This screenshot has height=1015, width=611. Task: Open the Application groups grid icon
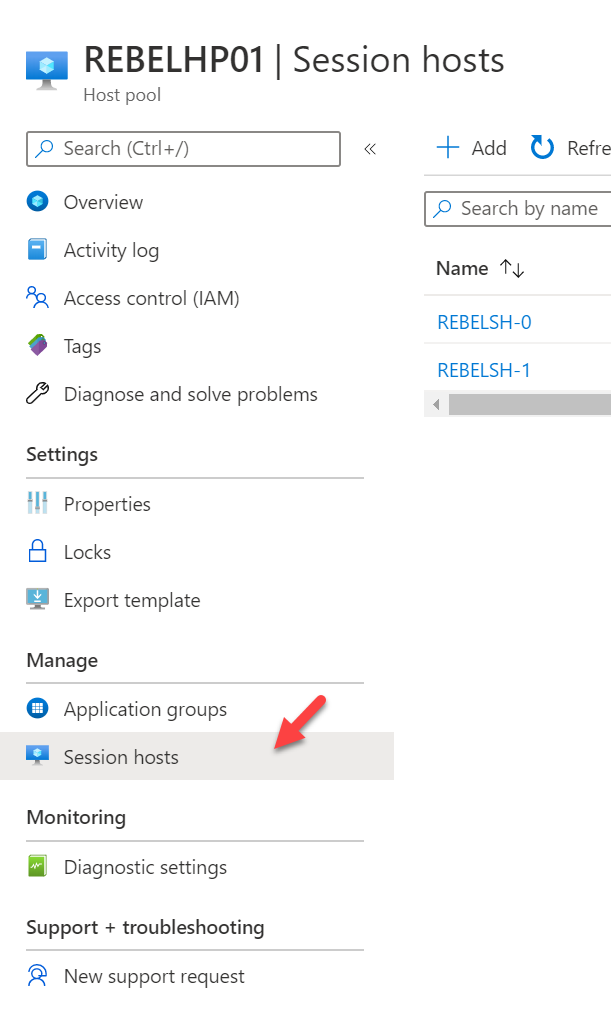(x=38, y=708)
